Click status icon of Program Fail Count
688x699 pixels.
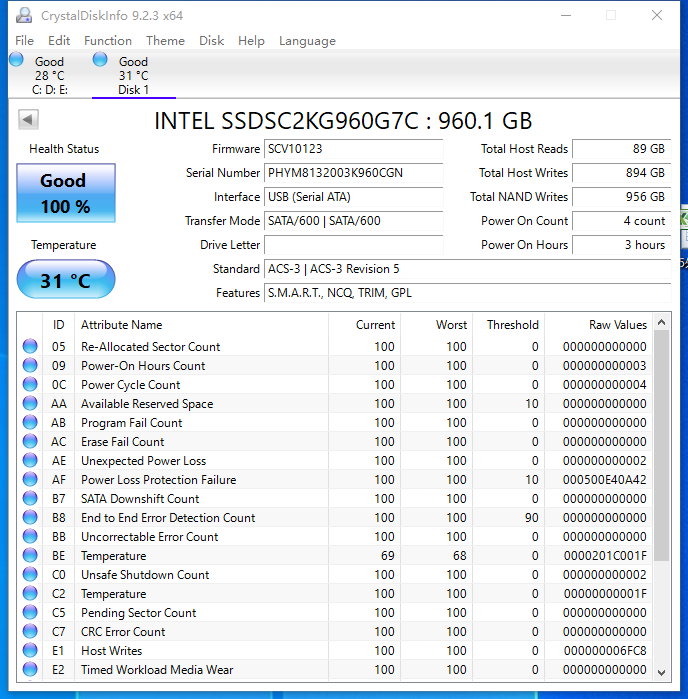click(x=30, y=423)
